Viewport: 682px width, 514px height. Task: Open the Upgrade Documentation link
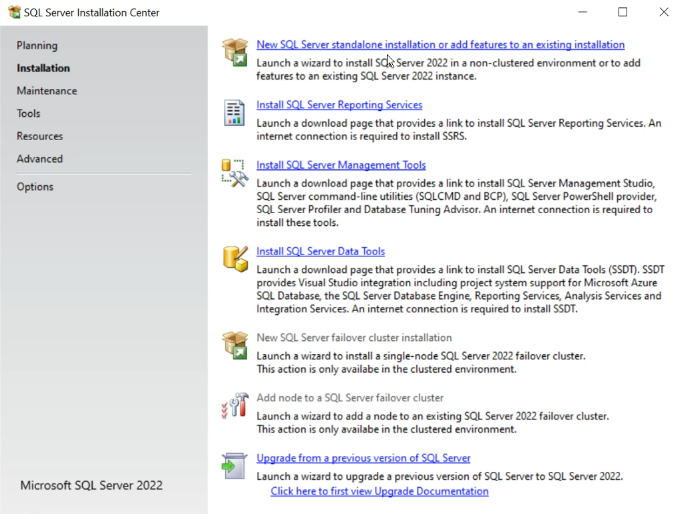pos(379,491)
